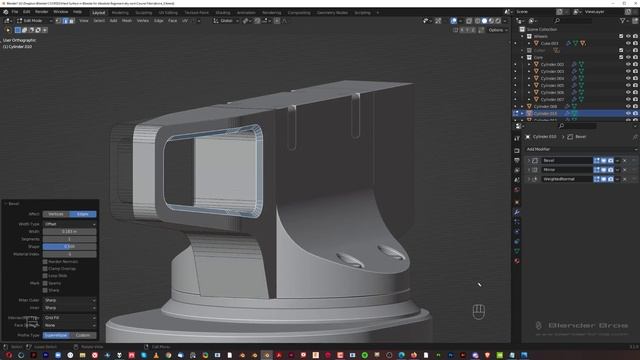
Task: Expand the WeightedNormal modifier panel
Action: pyautogui.click(x=529, y=179)
